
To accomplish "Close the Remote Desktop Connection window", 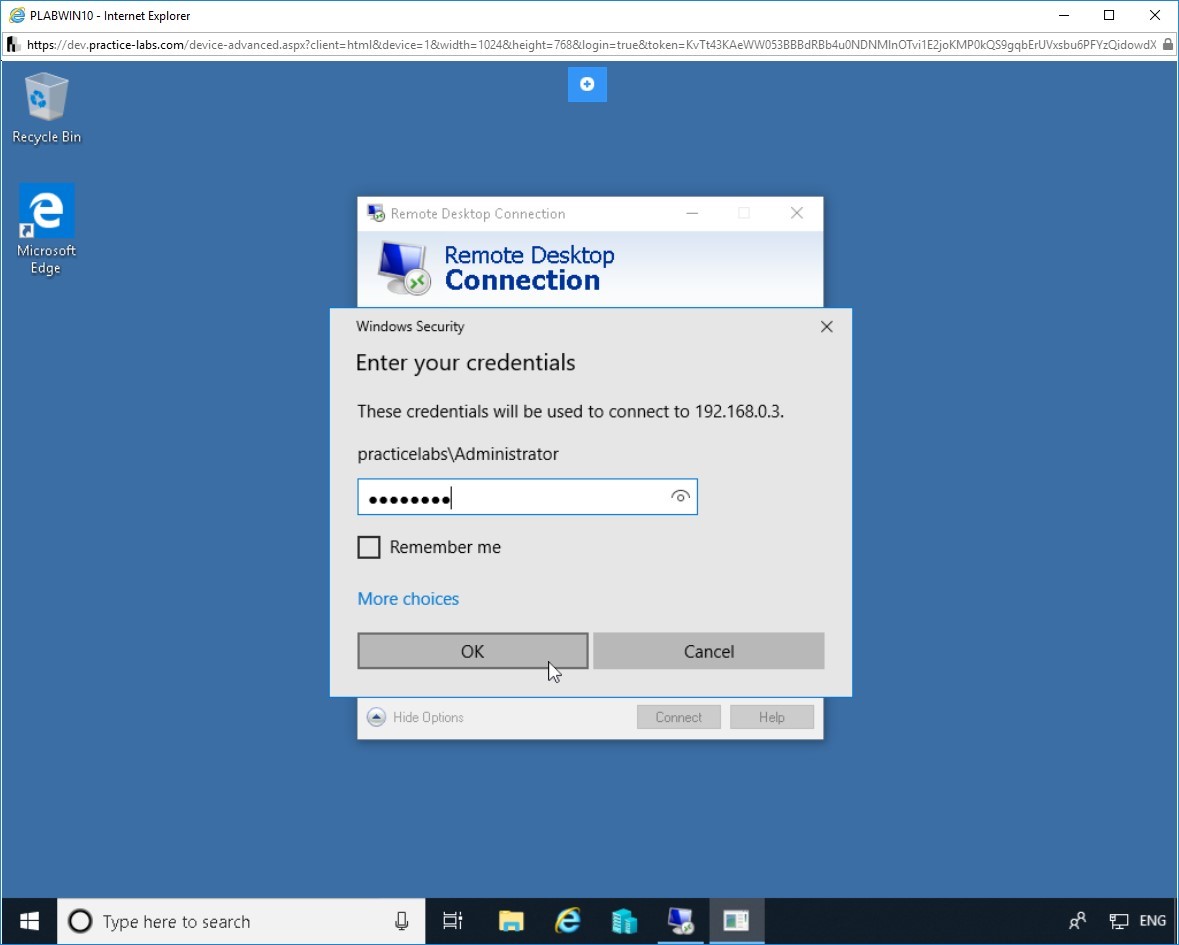I will tap(797, 214).
